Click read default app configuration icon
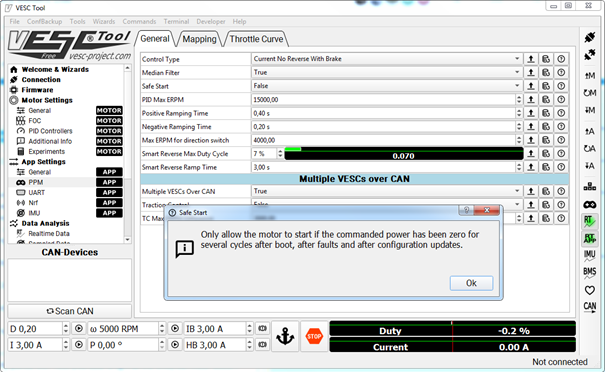605x372 pixels. [590, 149]
